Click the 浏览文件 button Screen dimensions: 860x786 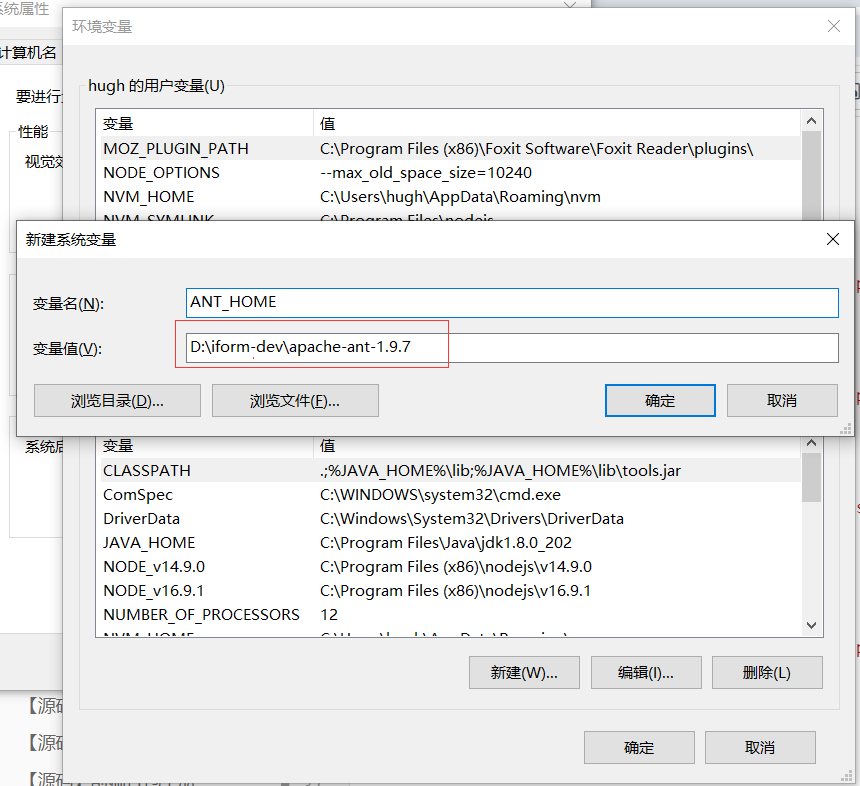coord(295,401)
